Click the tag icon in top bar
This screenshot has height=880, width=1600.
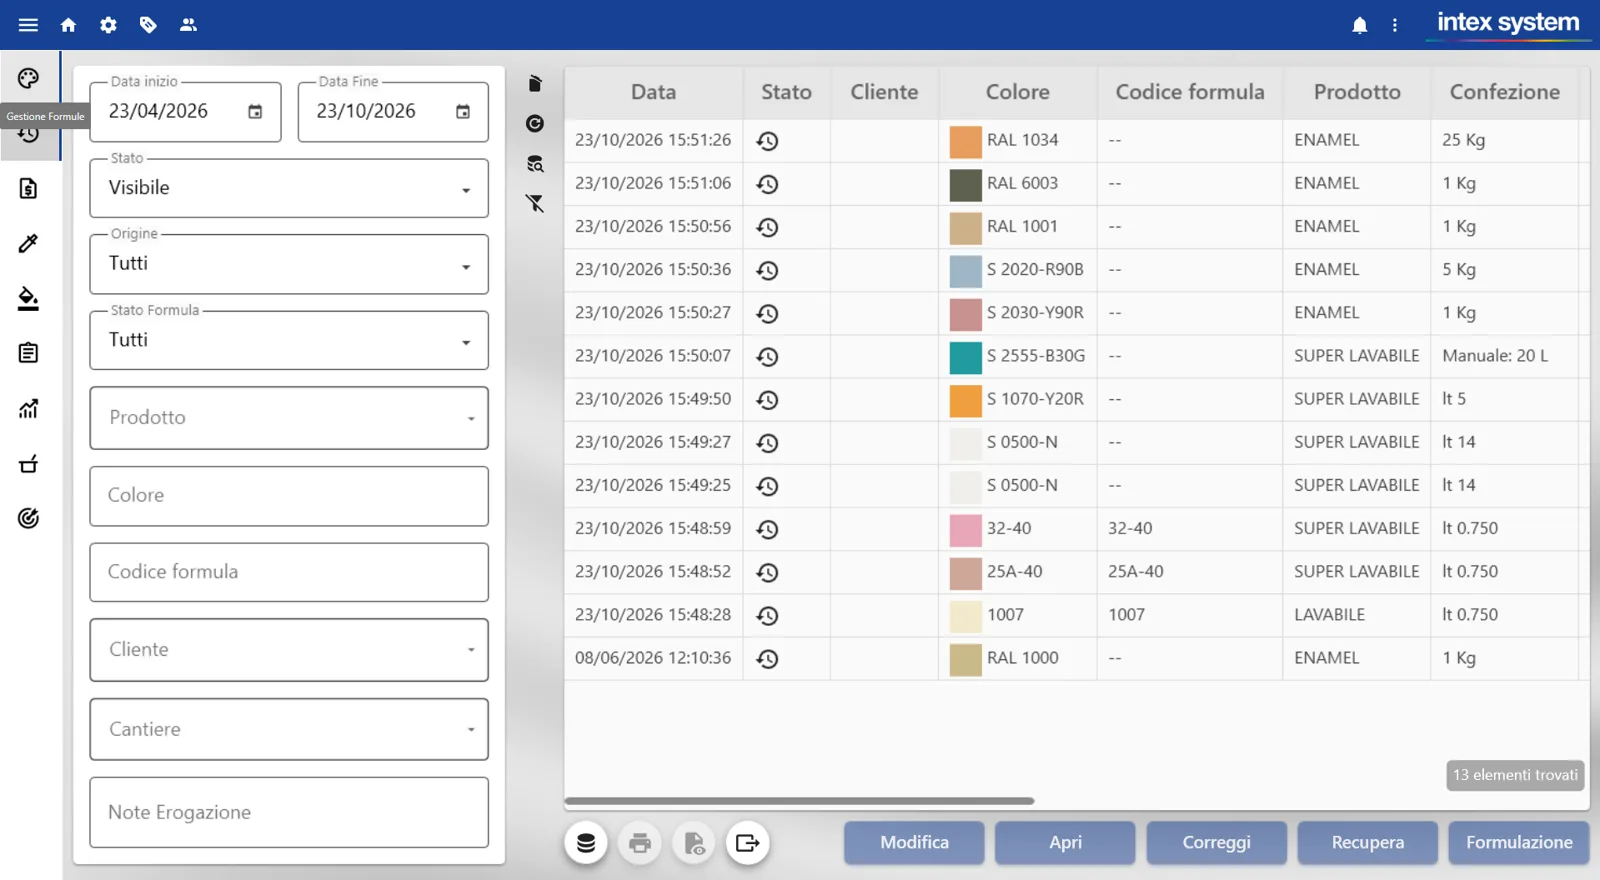point(148,25)
